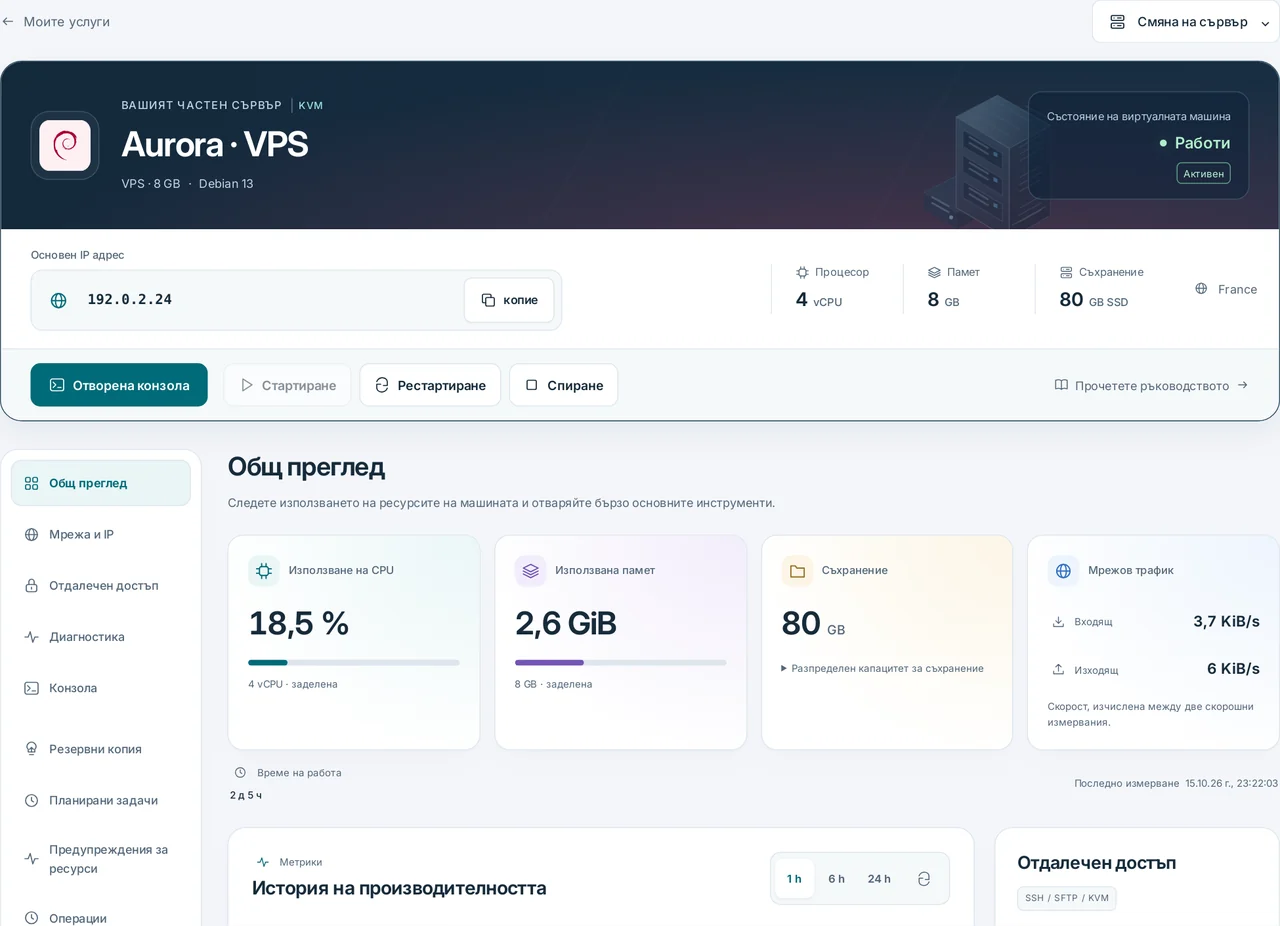Click the 'Използване на CPU' card icon

point(264,571)
